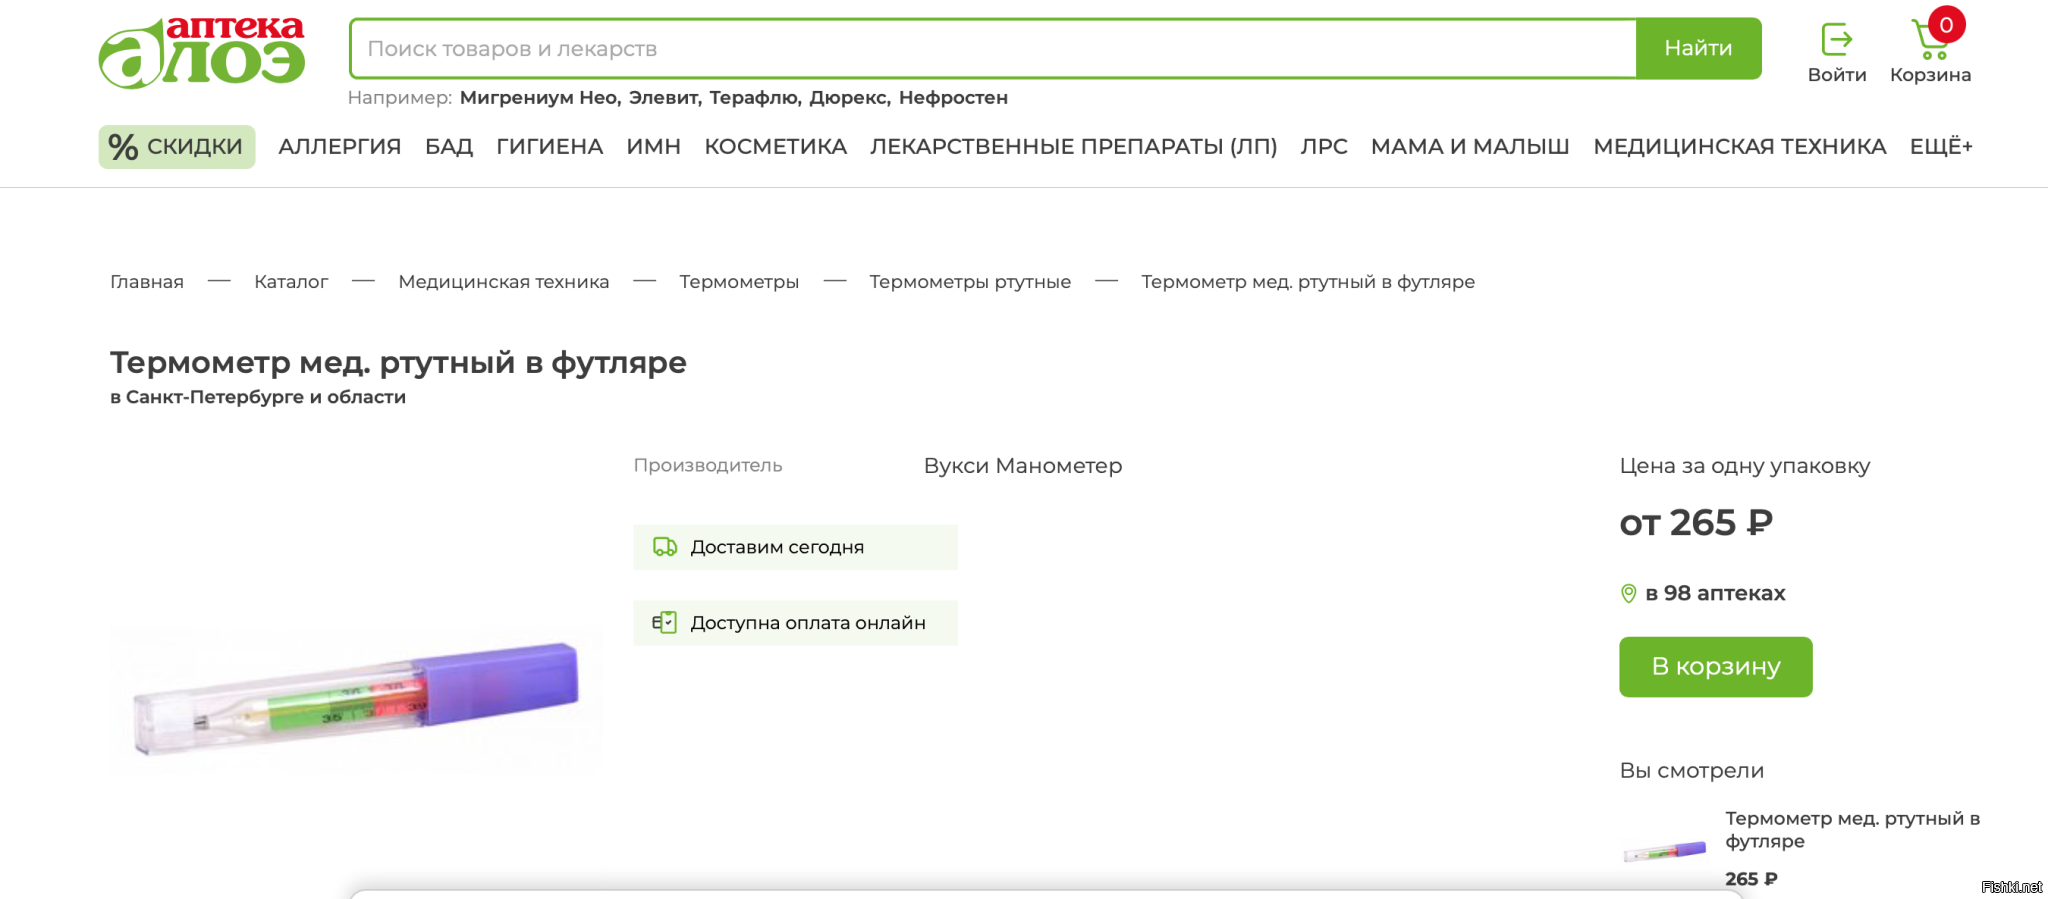Click the online payment icon
The width and height of the screenshot is (2048, 899).
(x=664, y=623)
